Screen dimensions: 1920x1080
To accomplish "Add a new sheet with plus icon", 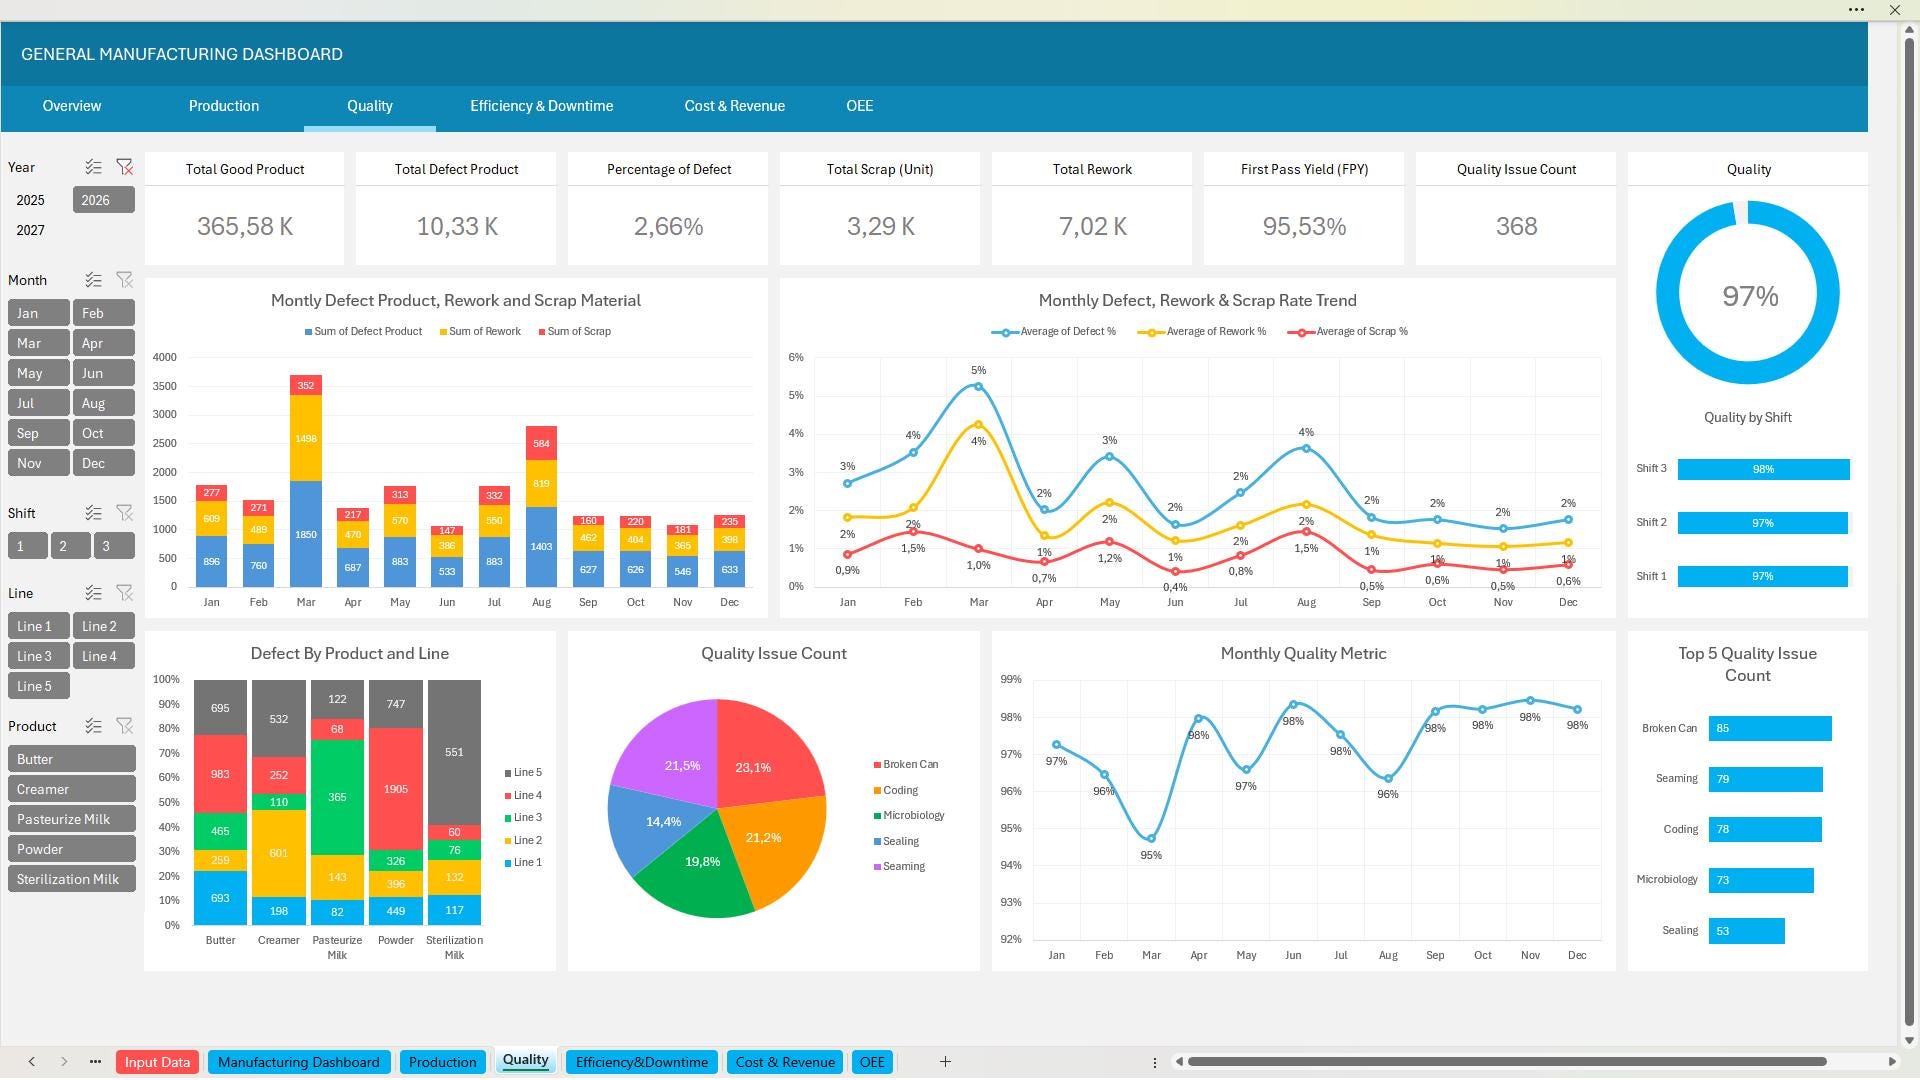I will point(945,1062).
